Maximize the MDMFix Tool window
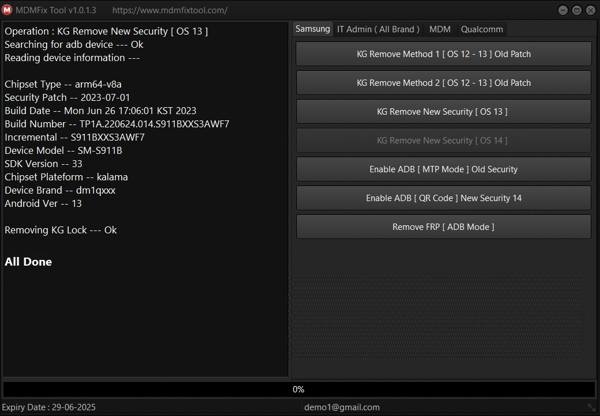 pos(577,10)
